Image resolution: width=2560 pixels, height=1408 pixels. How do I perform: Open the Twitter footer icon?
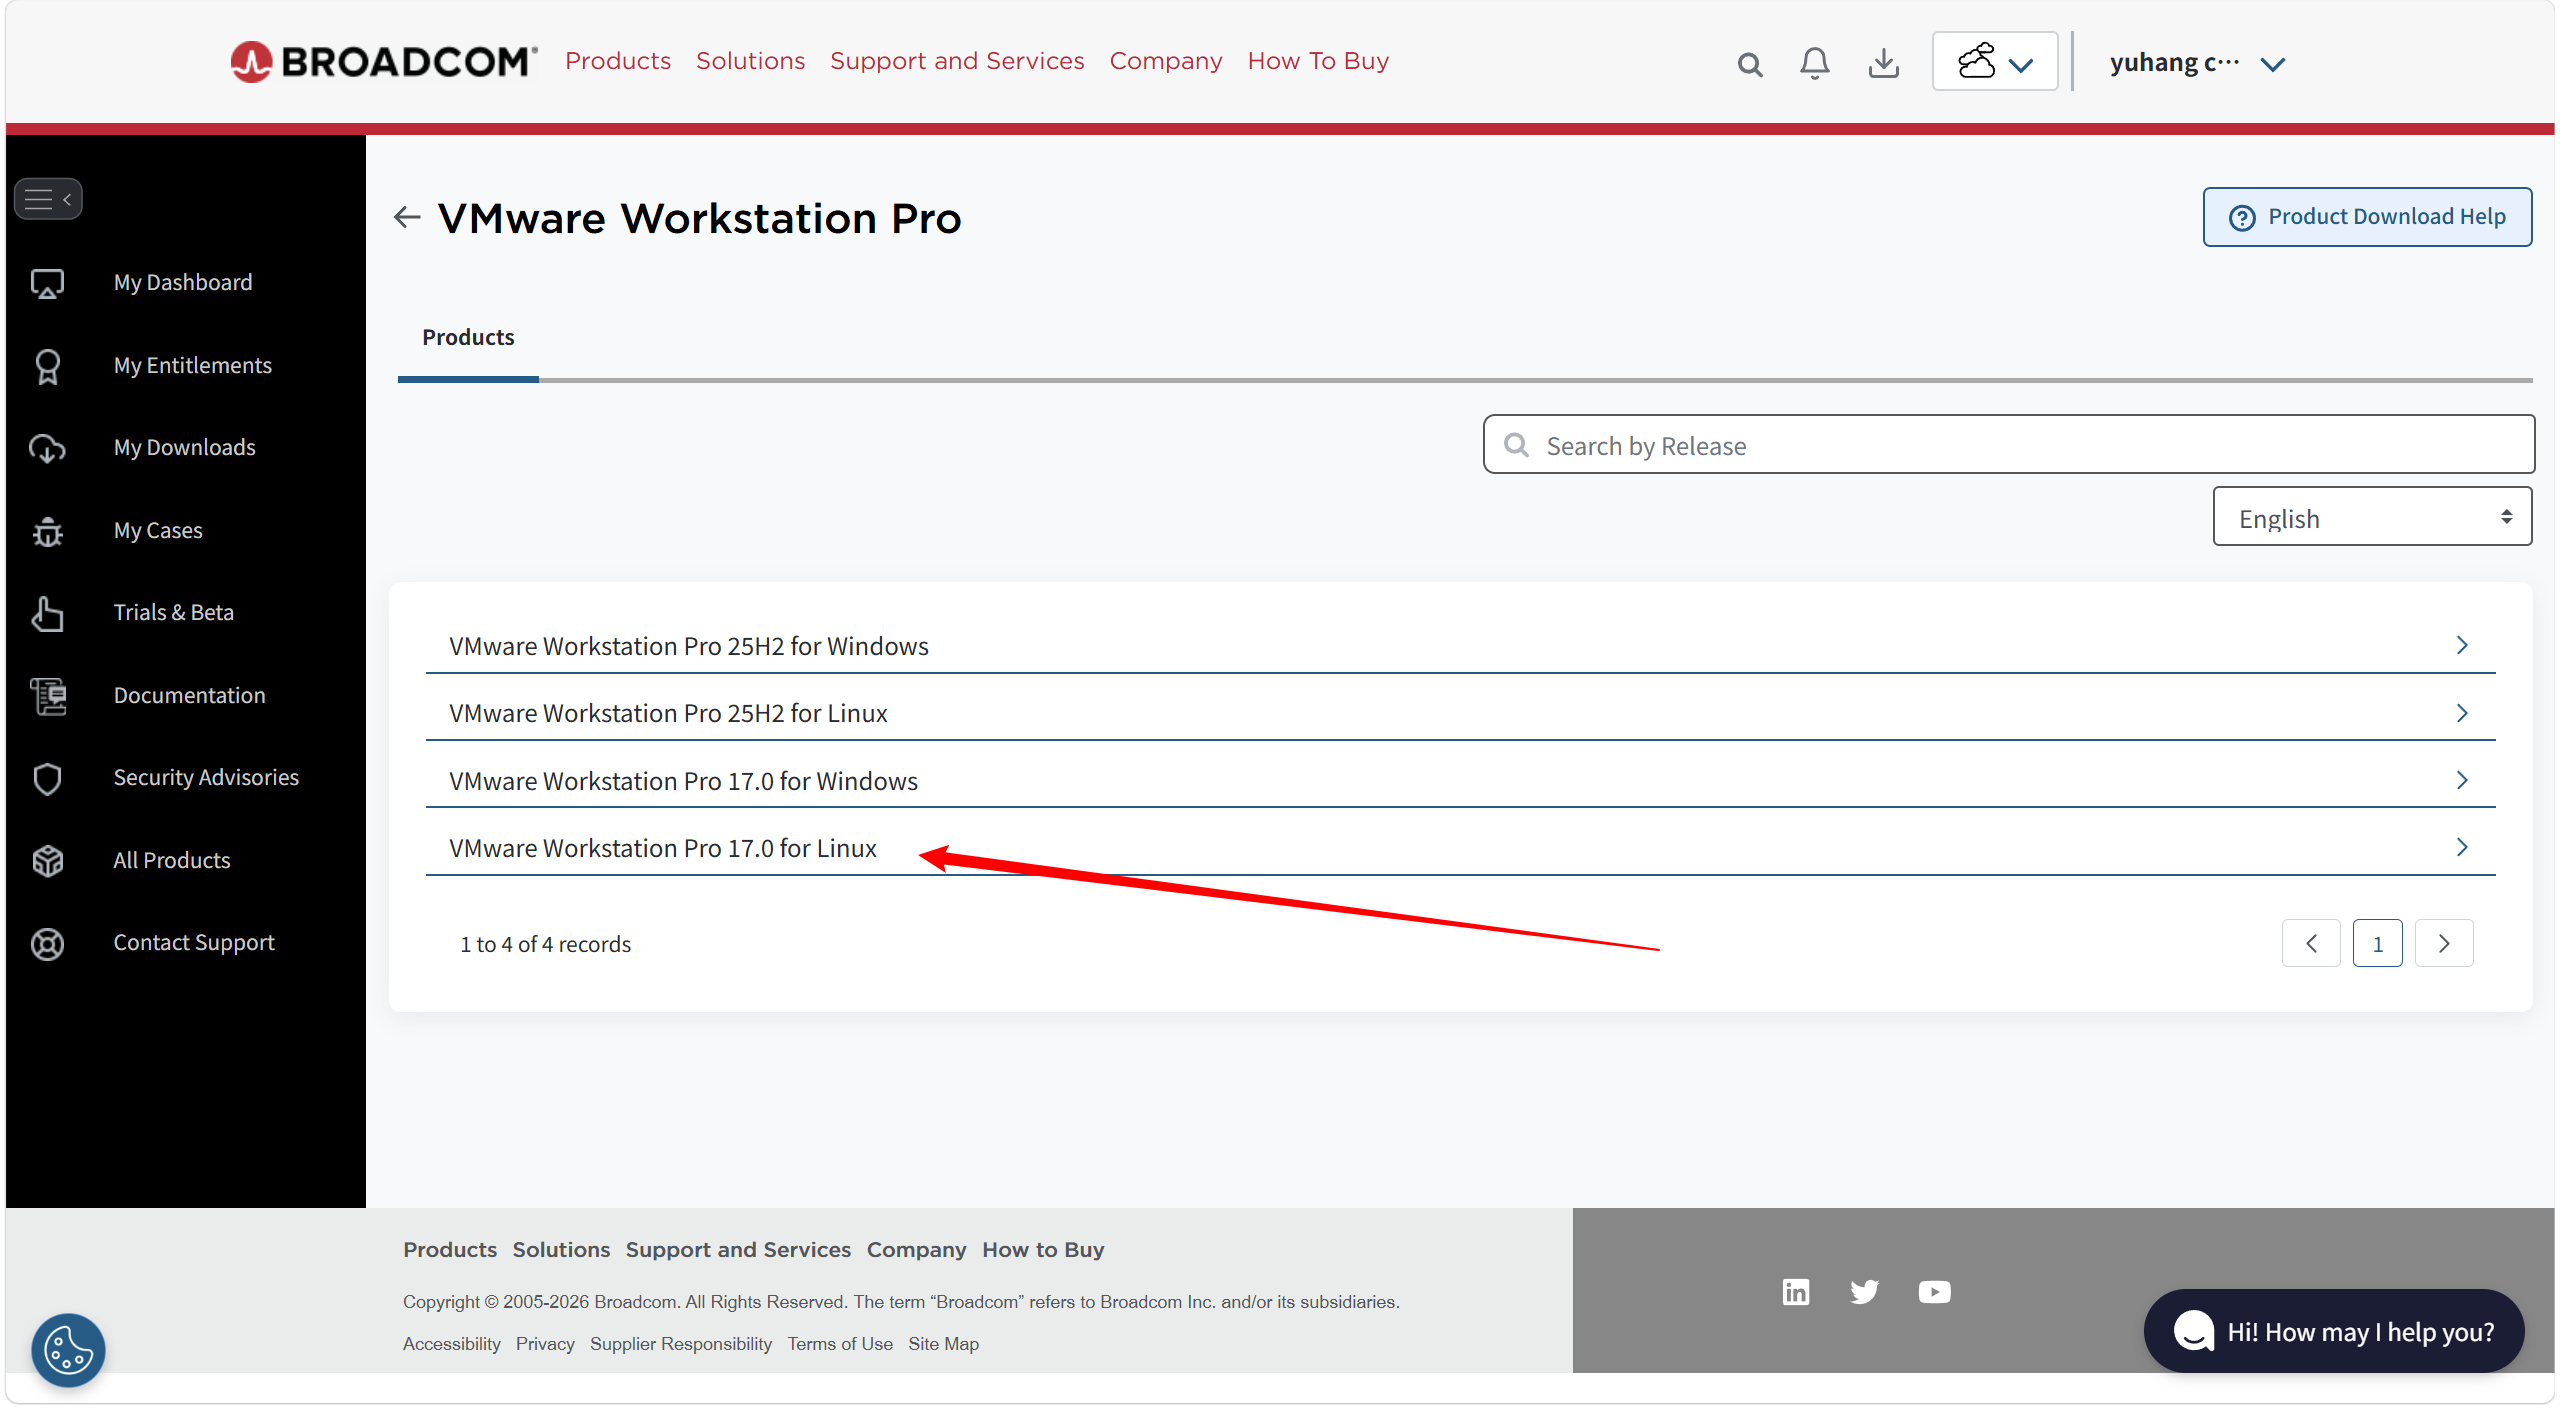pyautogui.click(x=1864, y=1292)
